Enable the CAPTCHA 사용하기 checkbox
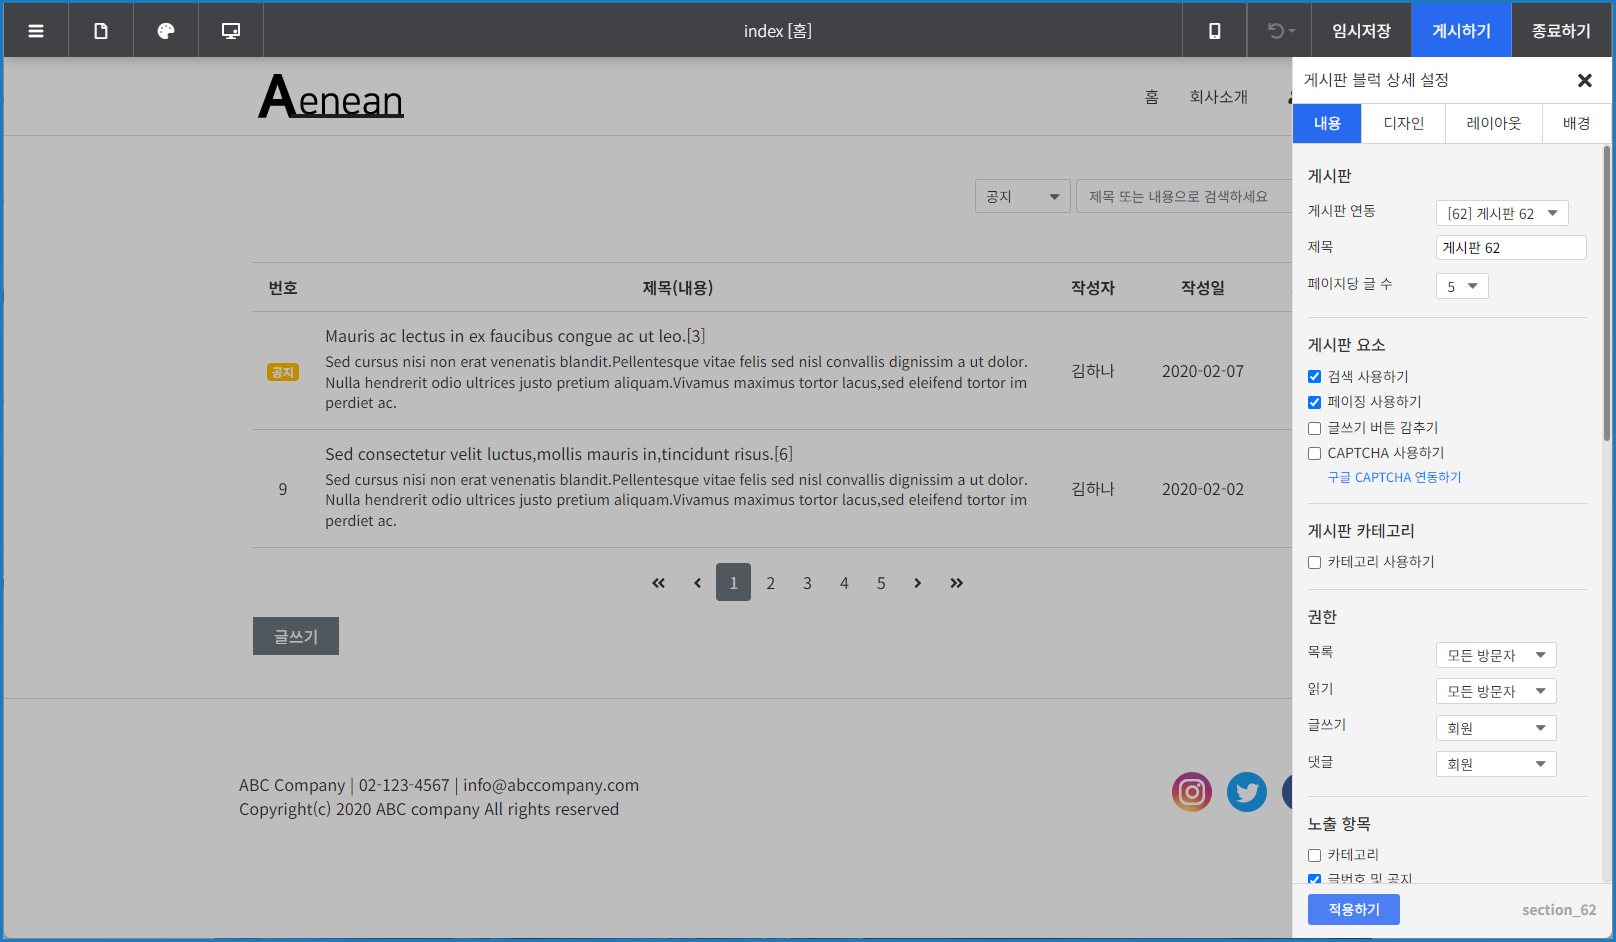 1315,454
